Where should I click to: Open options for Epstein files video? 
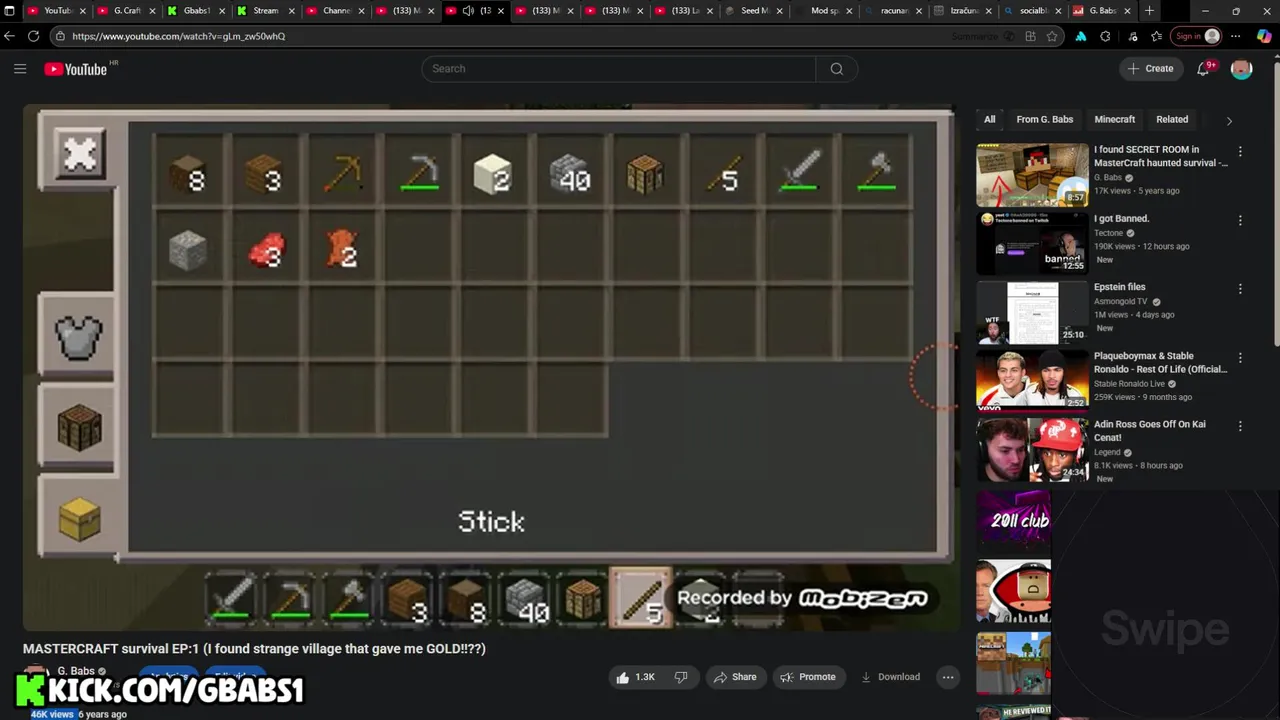coord(1240,288)
